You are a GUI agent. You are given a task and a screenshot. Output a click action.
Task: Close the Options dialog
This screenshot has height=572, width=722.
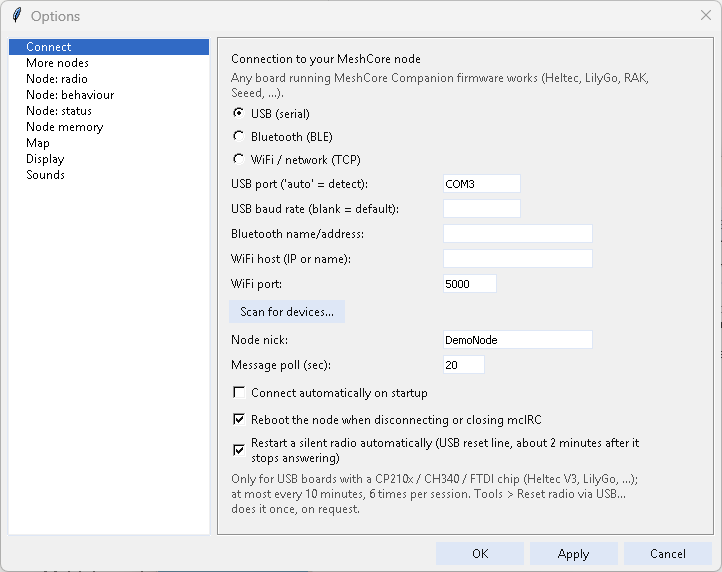(x=705, y=15)
